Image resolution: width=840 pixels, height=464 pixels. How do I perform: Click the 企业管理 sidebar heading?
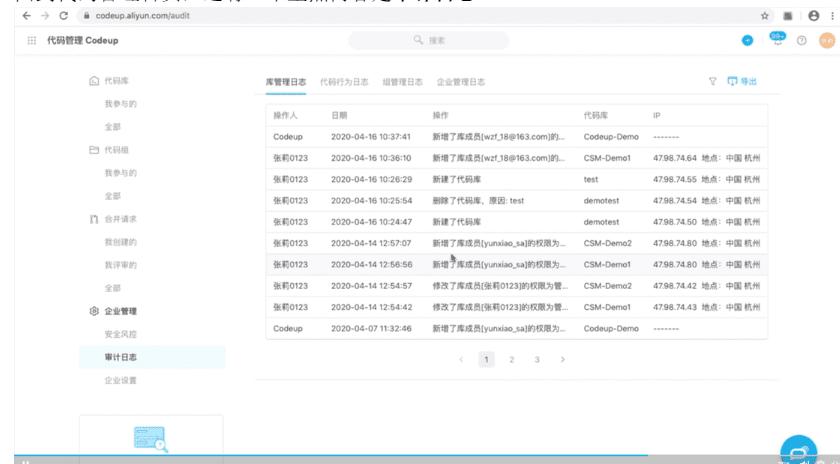coord(121,311)
